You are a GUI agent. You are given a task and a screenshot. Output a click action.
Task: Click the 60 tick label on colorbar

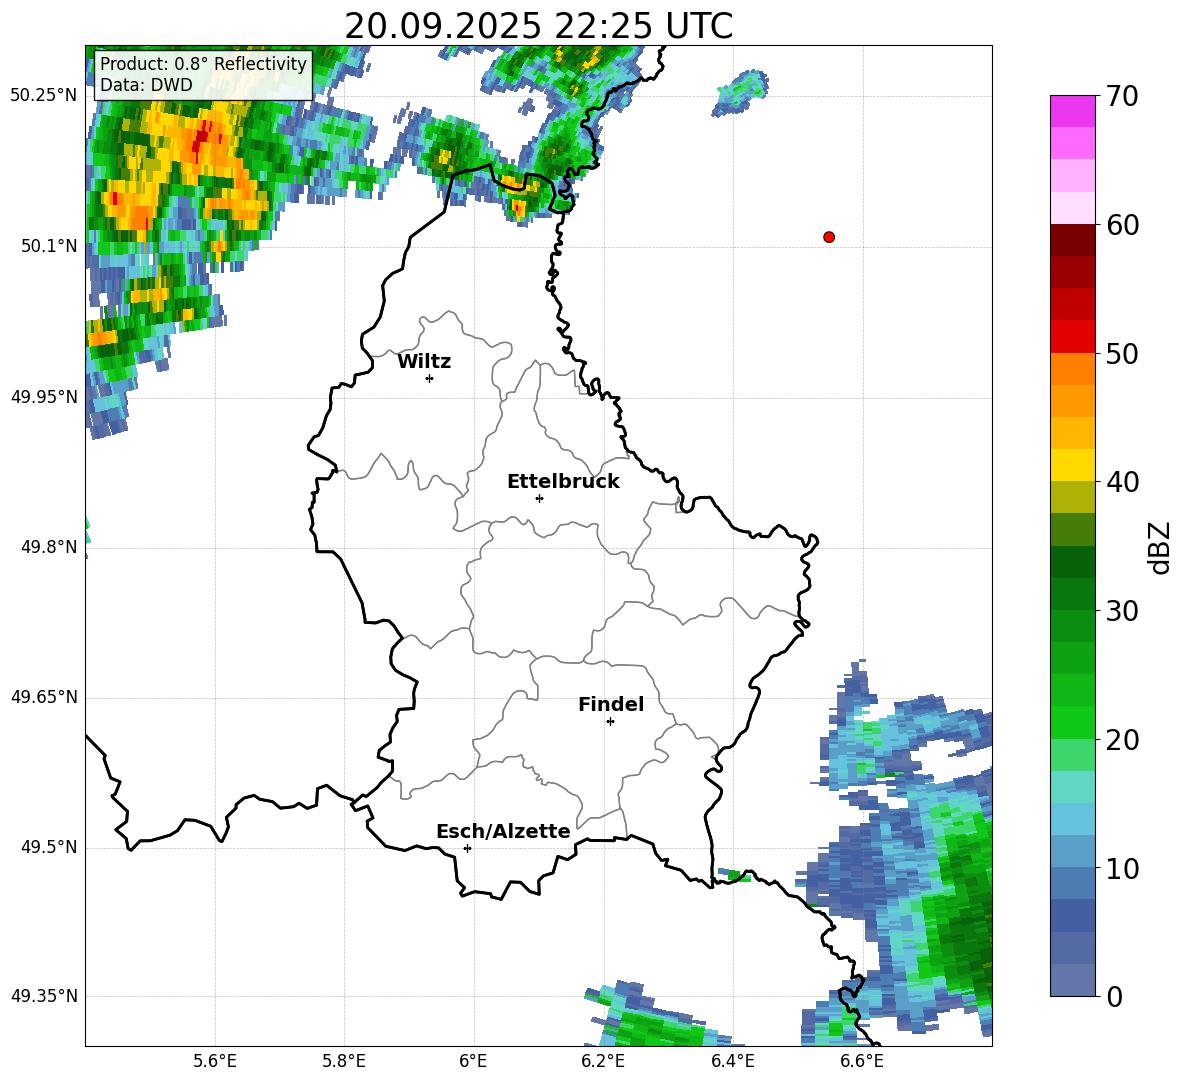click(1122, 225)
